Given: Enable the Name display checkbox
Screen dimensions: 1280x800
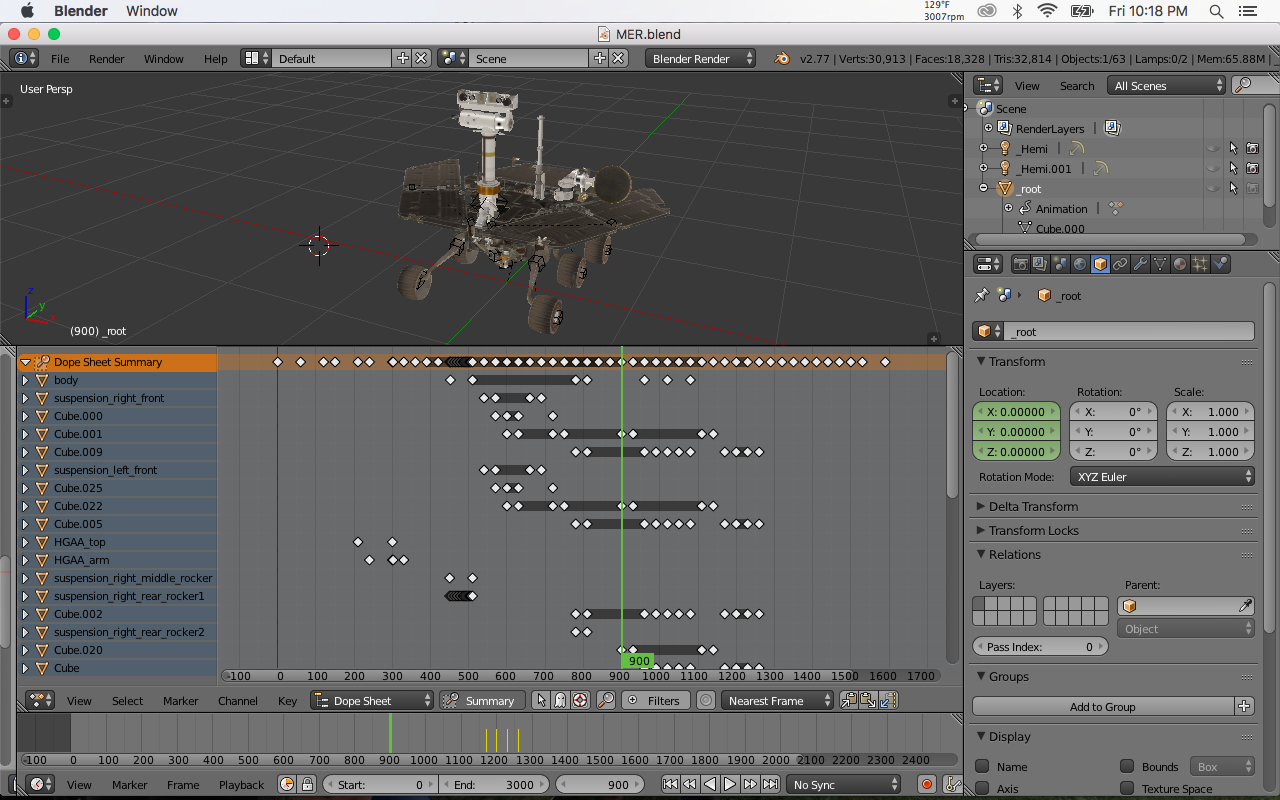Looking at the screenshot, I should pos(982,767).
